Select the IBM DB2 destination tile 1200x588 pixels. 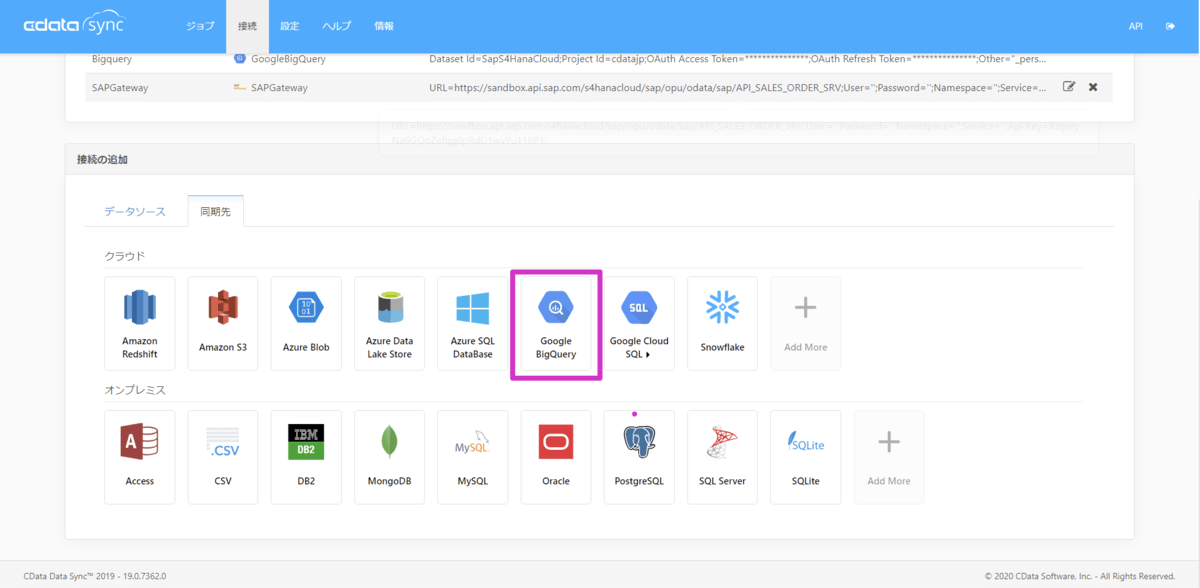[306, 457]
